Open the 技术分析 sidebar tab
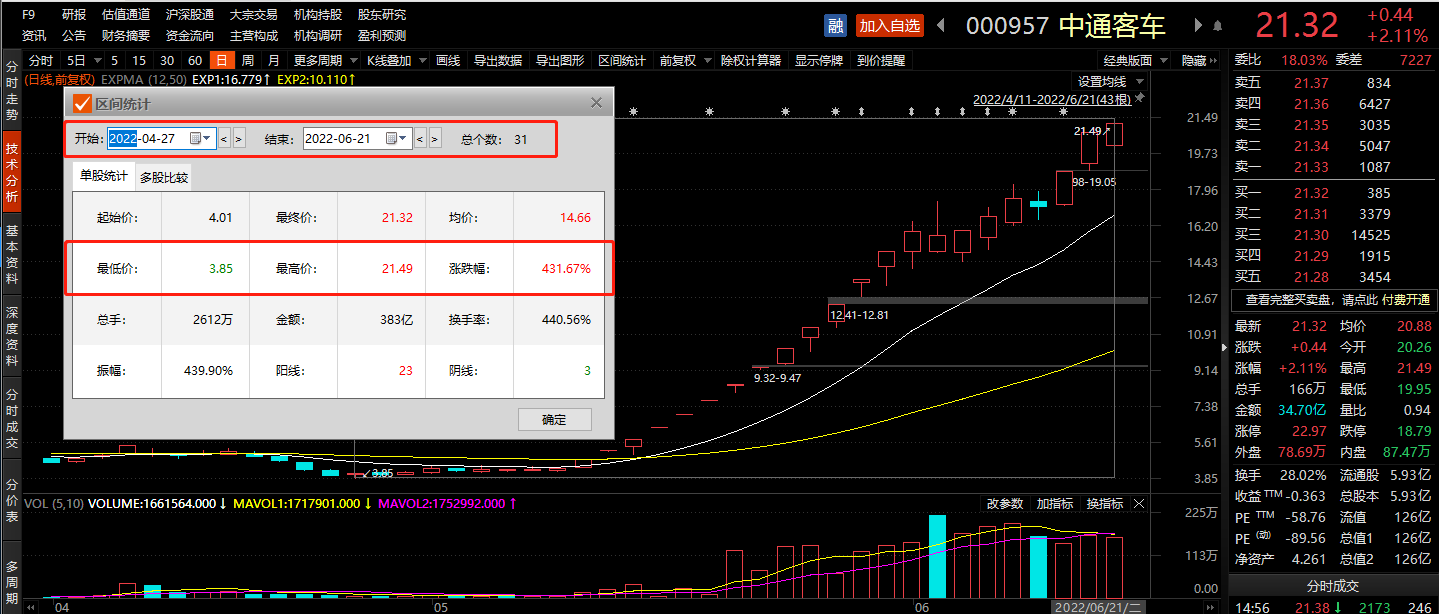 tap(12, 173)
